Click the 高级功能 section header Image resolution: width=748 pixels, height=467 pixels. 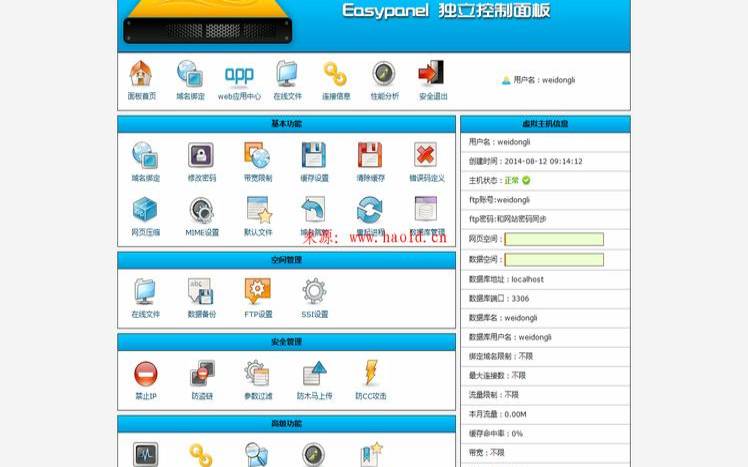click(x=286, y=424)
